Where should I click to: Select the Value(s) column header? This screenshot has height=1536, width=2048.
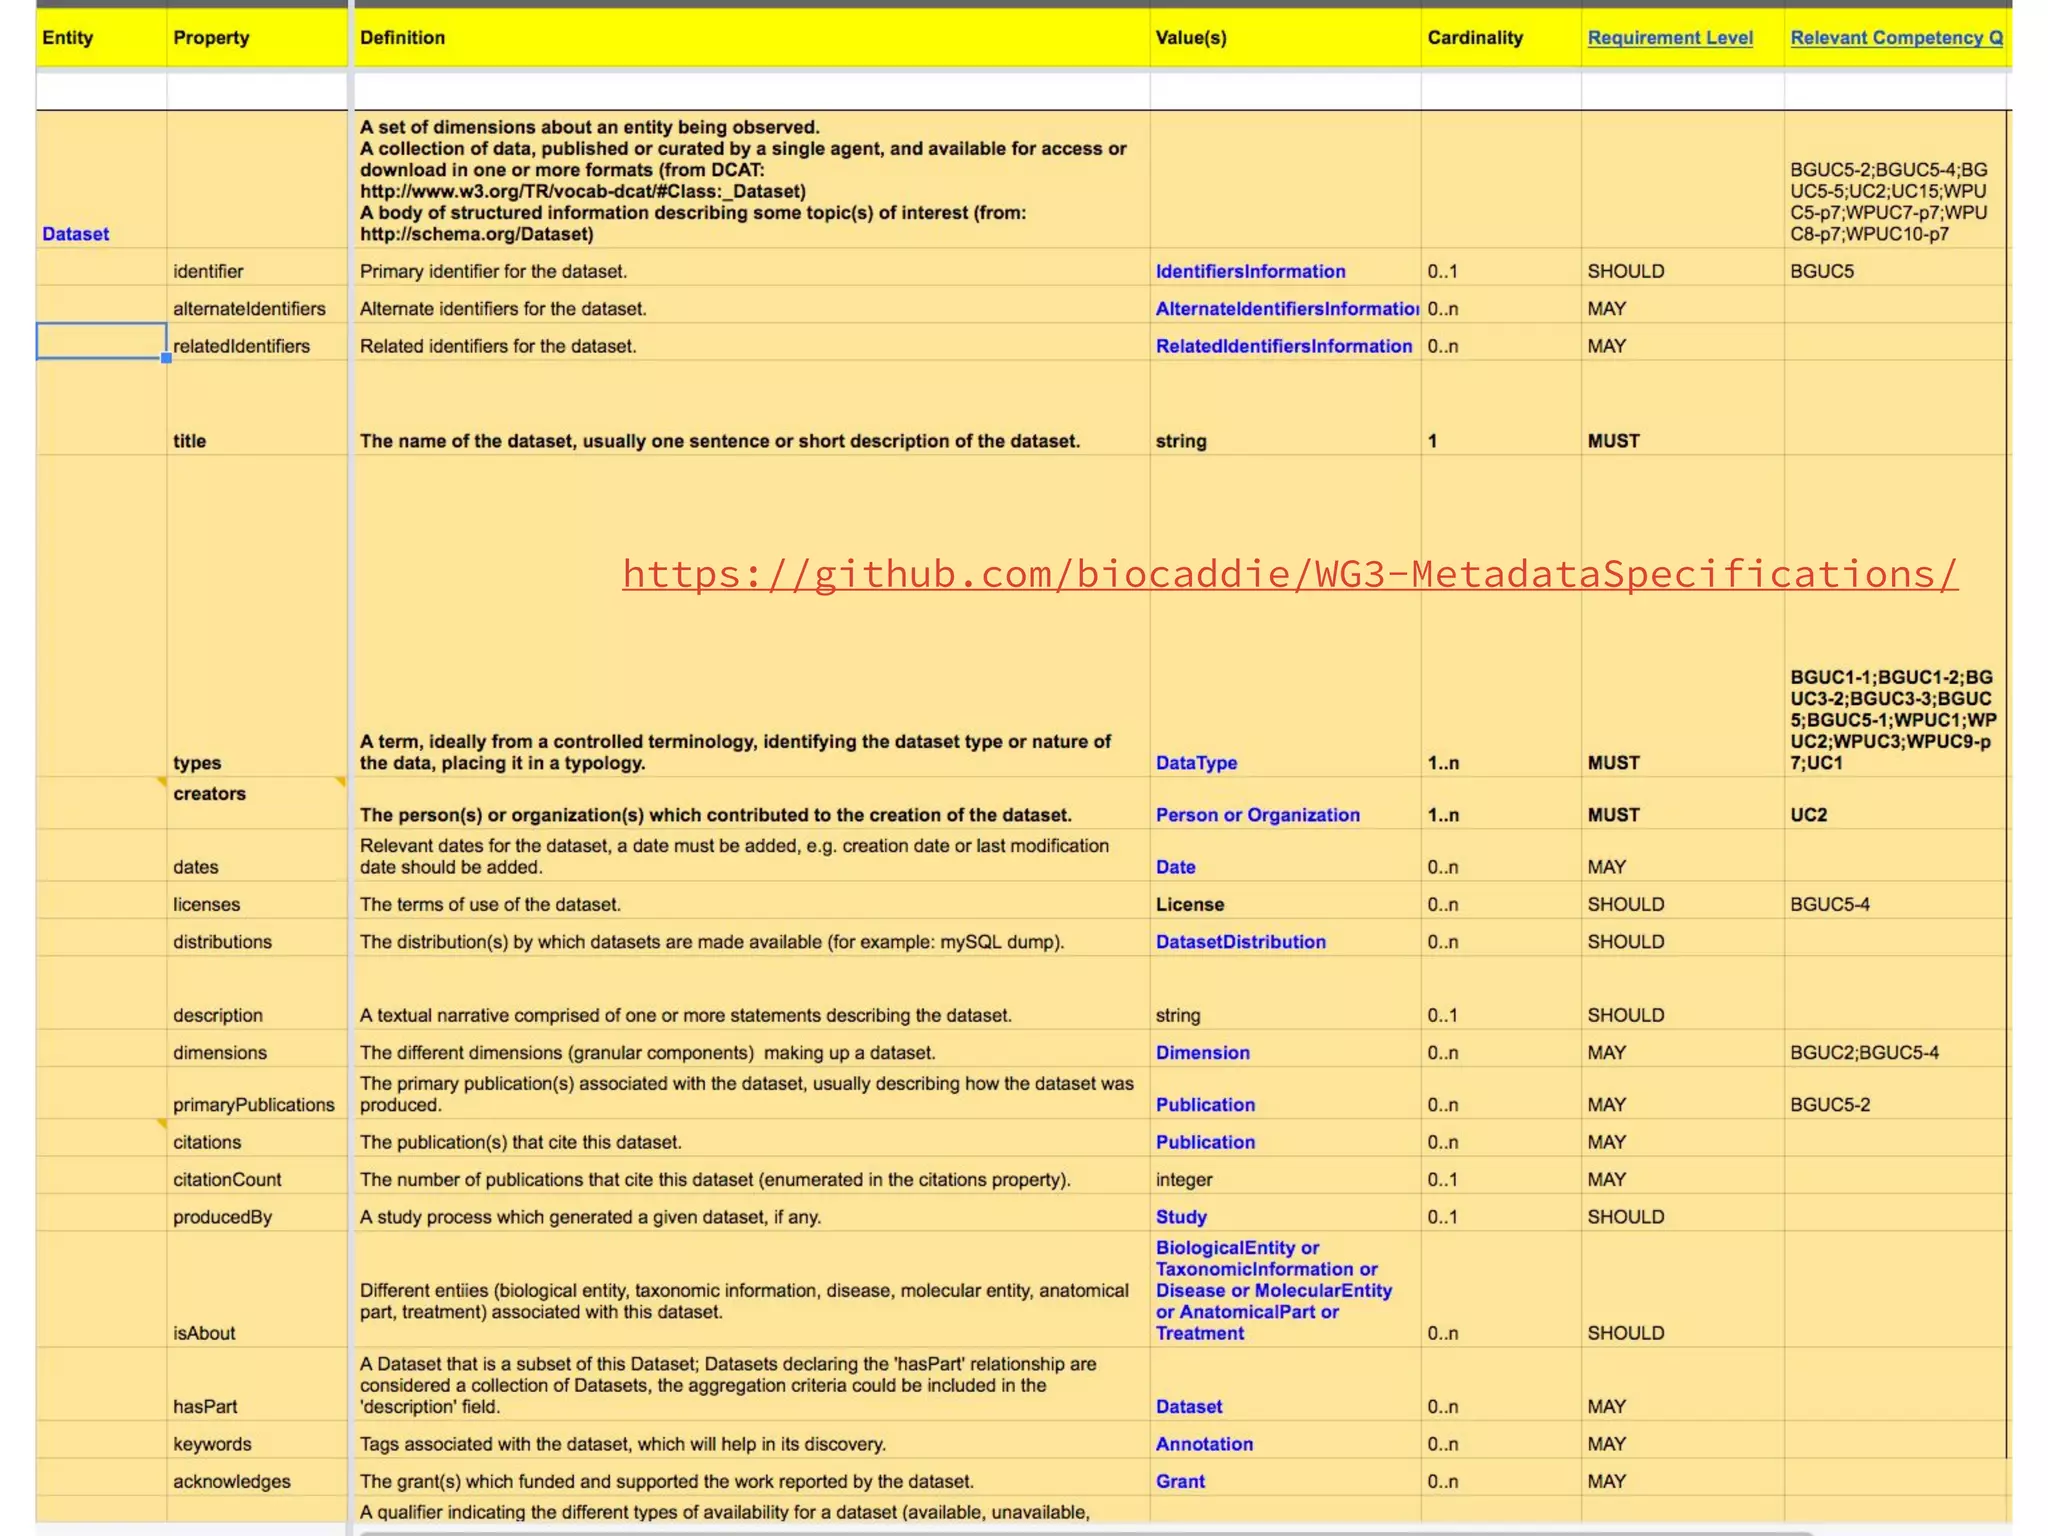[1285, 38]
